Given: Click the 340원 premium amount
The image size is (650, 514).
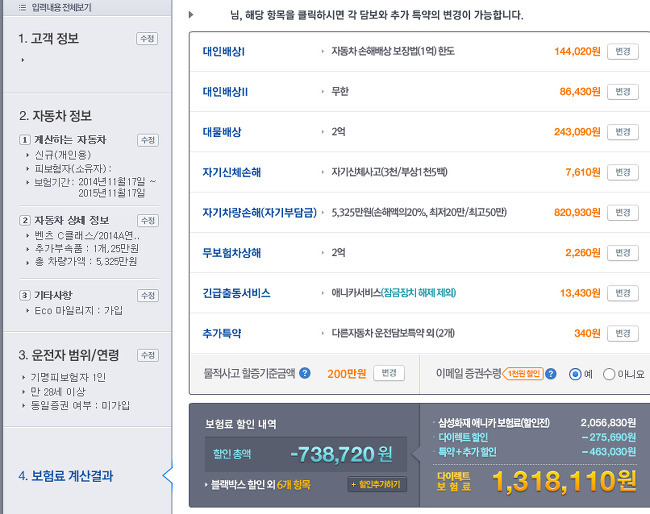Looking at the screenshot, I should tap(587, 333).
